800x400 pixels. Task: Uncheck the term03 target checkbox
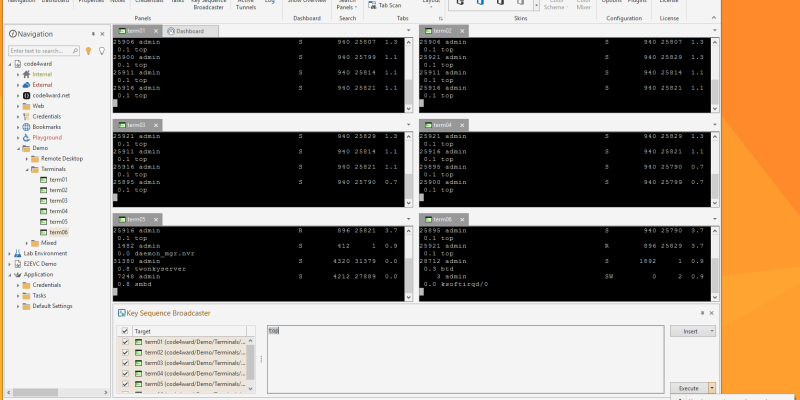125,363
